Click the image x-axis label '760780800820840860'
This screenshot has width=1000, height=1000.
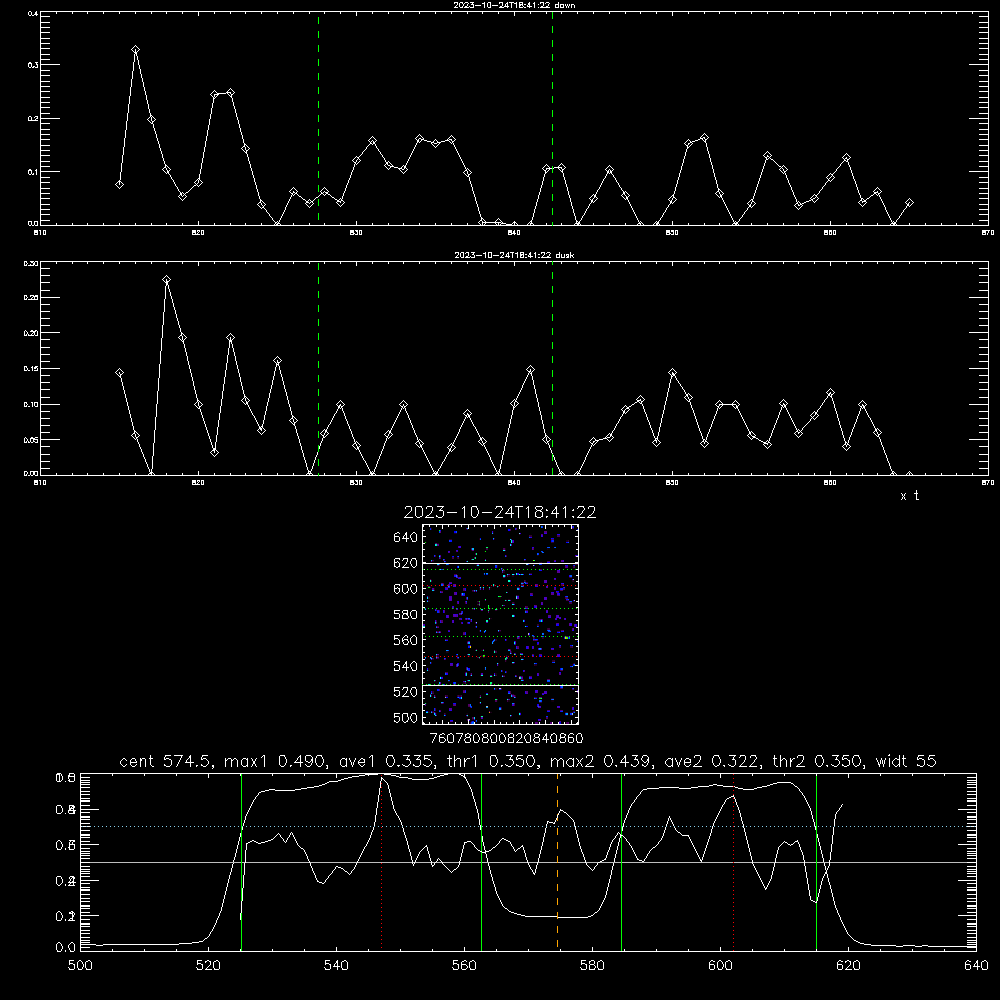click(506, 739)
